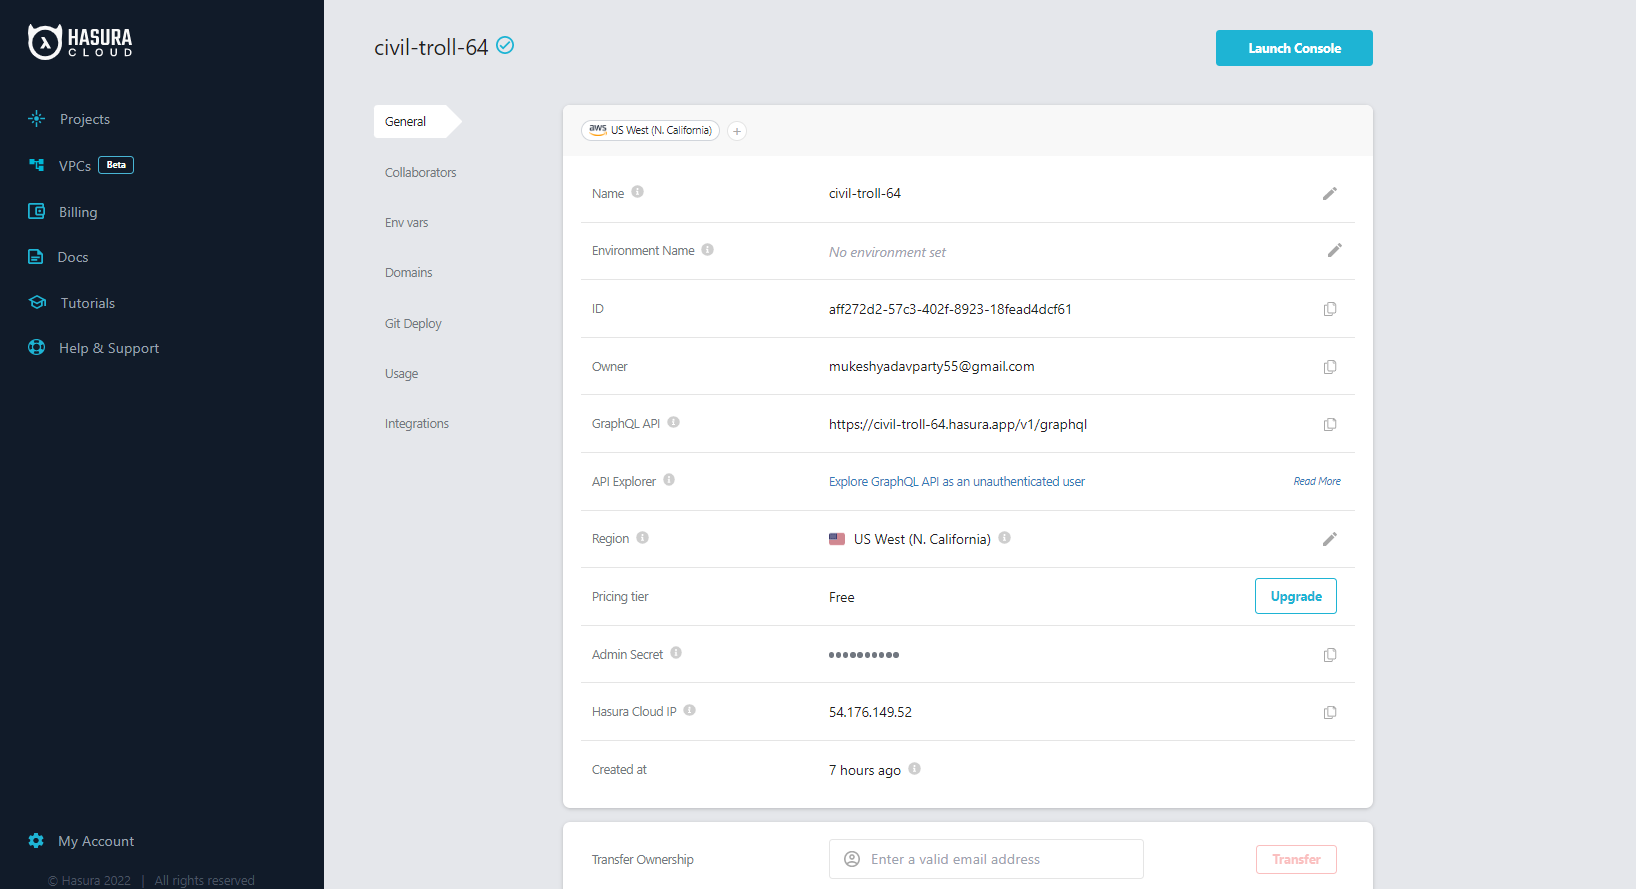Edit the project name pencil icon

coord(1329,194)
